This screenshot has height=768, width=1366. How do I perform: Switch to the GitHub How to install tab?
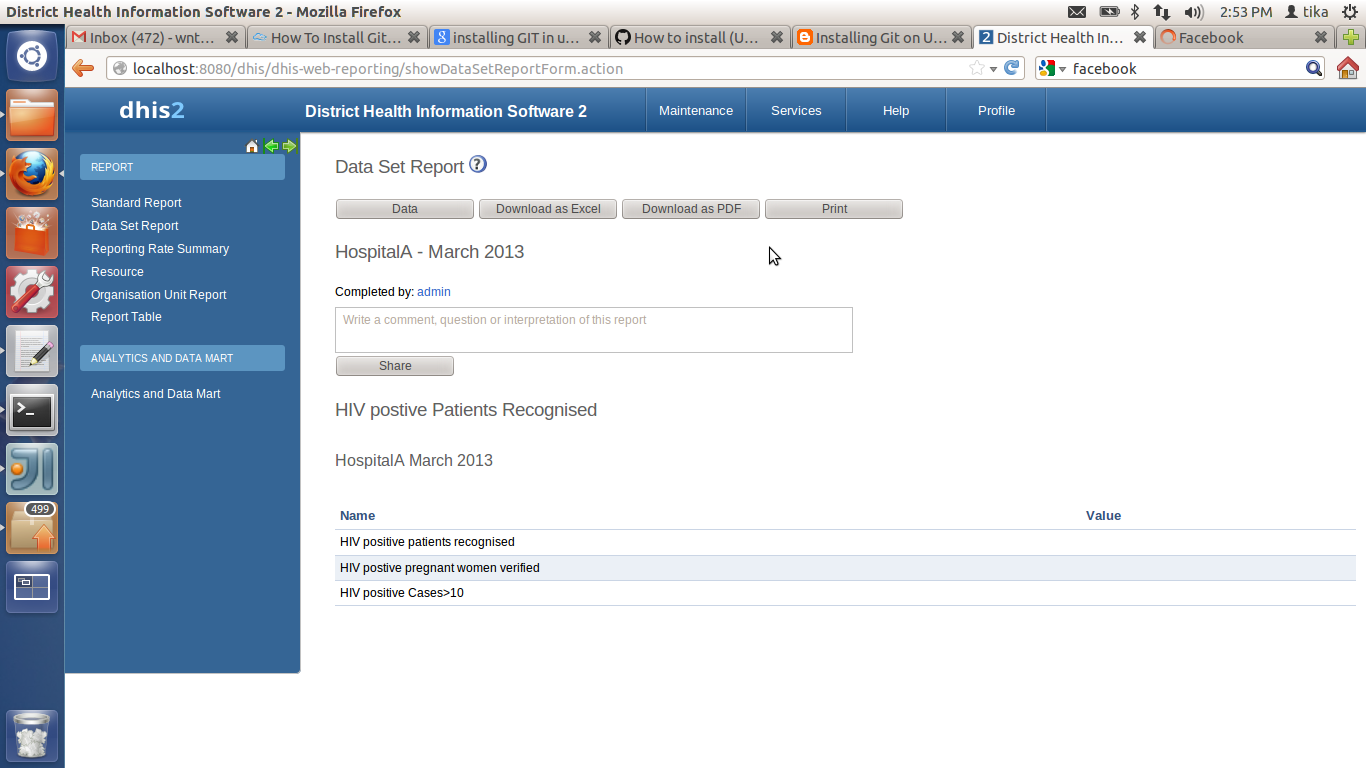[x=698, y=38]
